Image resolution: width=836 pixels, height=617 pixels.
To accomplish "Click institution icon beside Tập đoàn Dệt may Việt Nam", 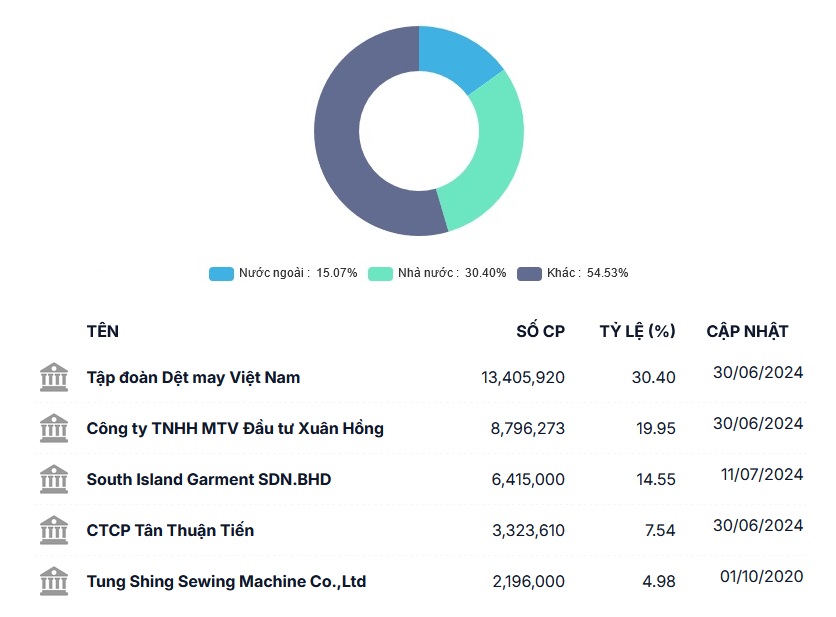I will (54, 377).
